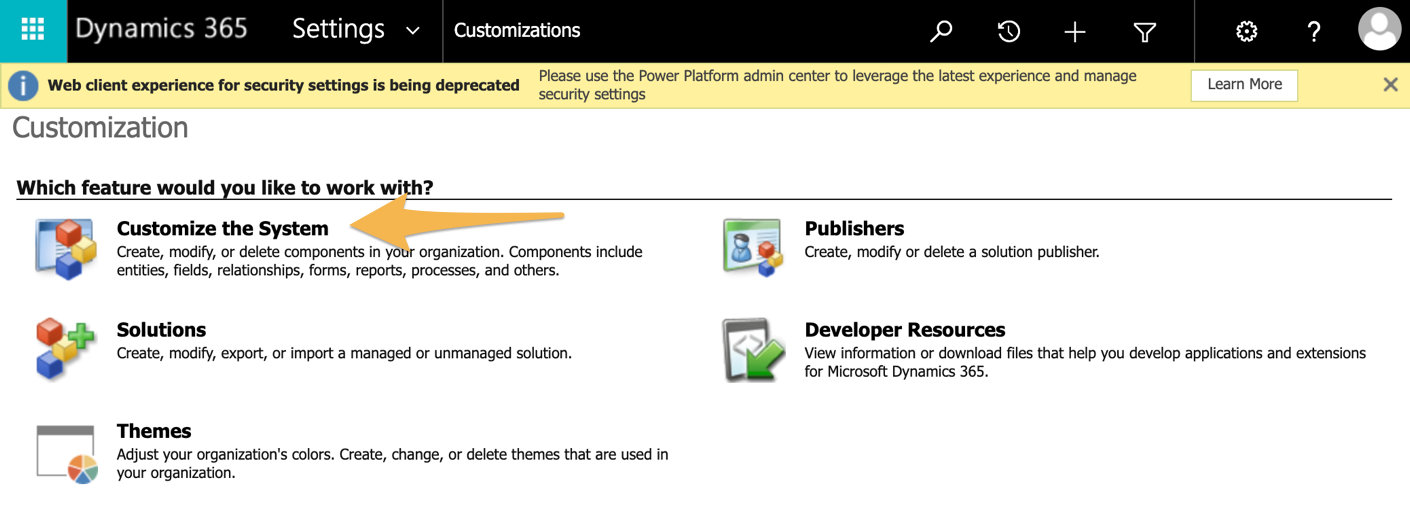Open the Themes link
Viewport: 1410px width, 506px height.
154,431
